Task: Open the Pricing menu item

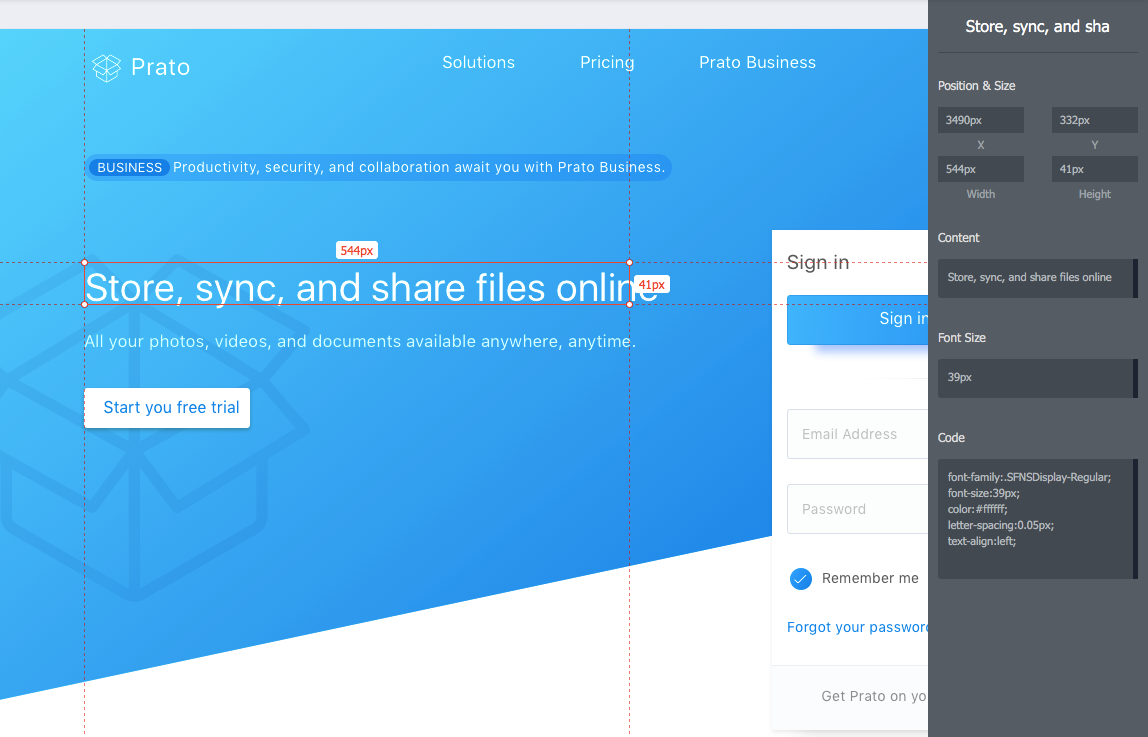Action: pyautogui.click(x=607, y=63)
